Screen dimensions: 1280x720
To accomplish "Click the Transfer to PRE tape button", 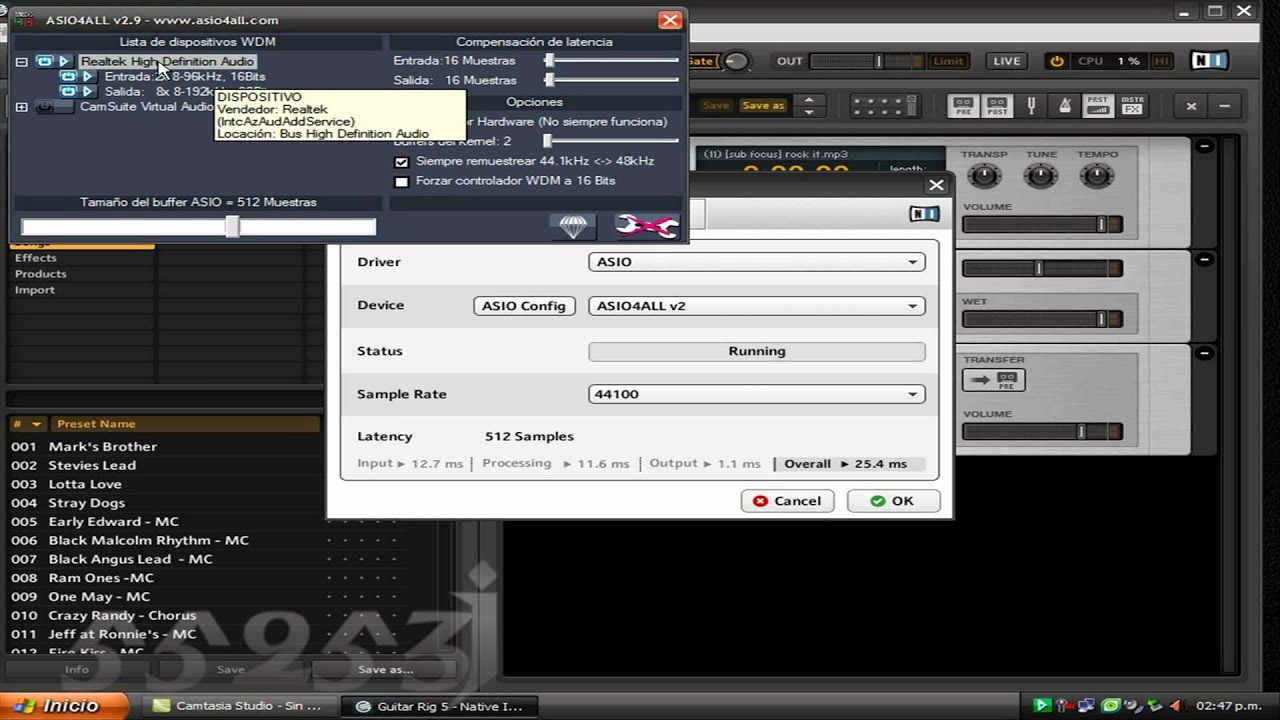I will (993, 380).
